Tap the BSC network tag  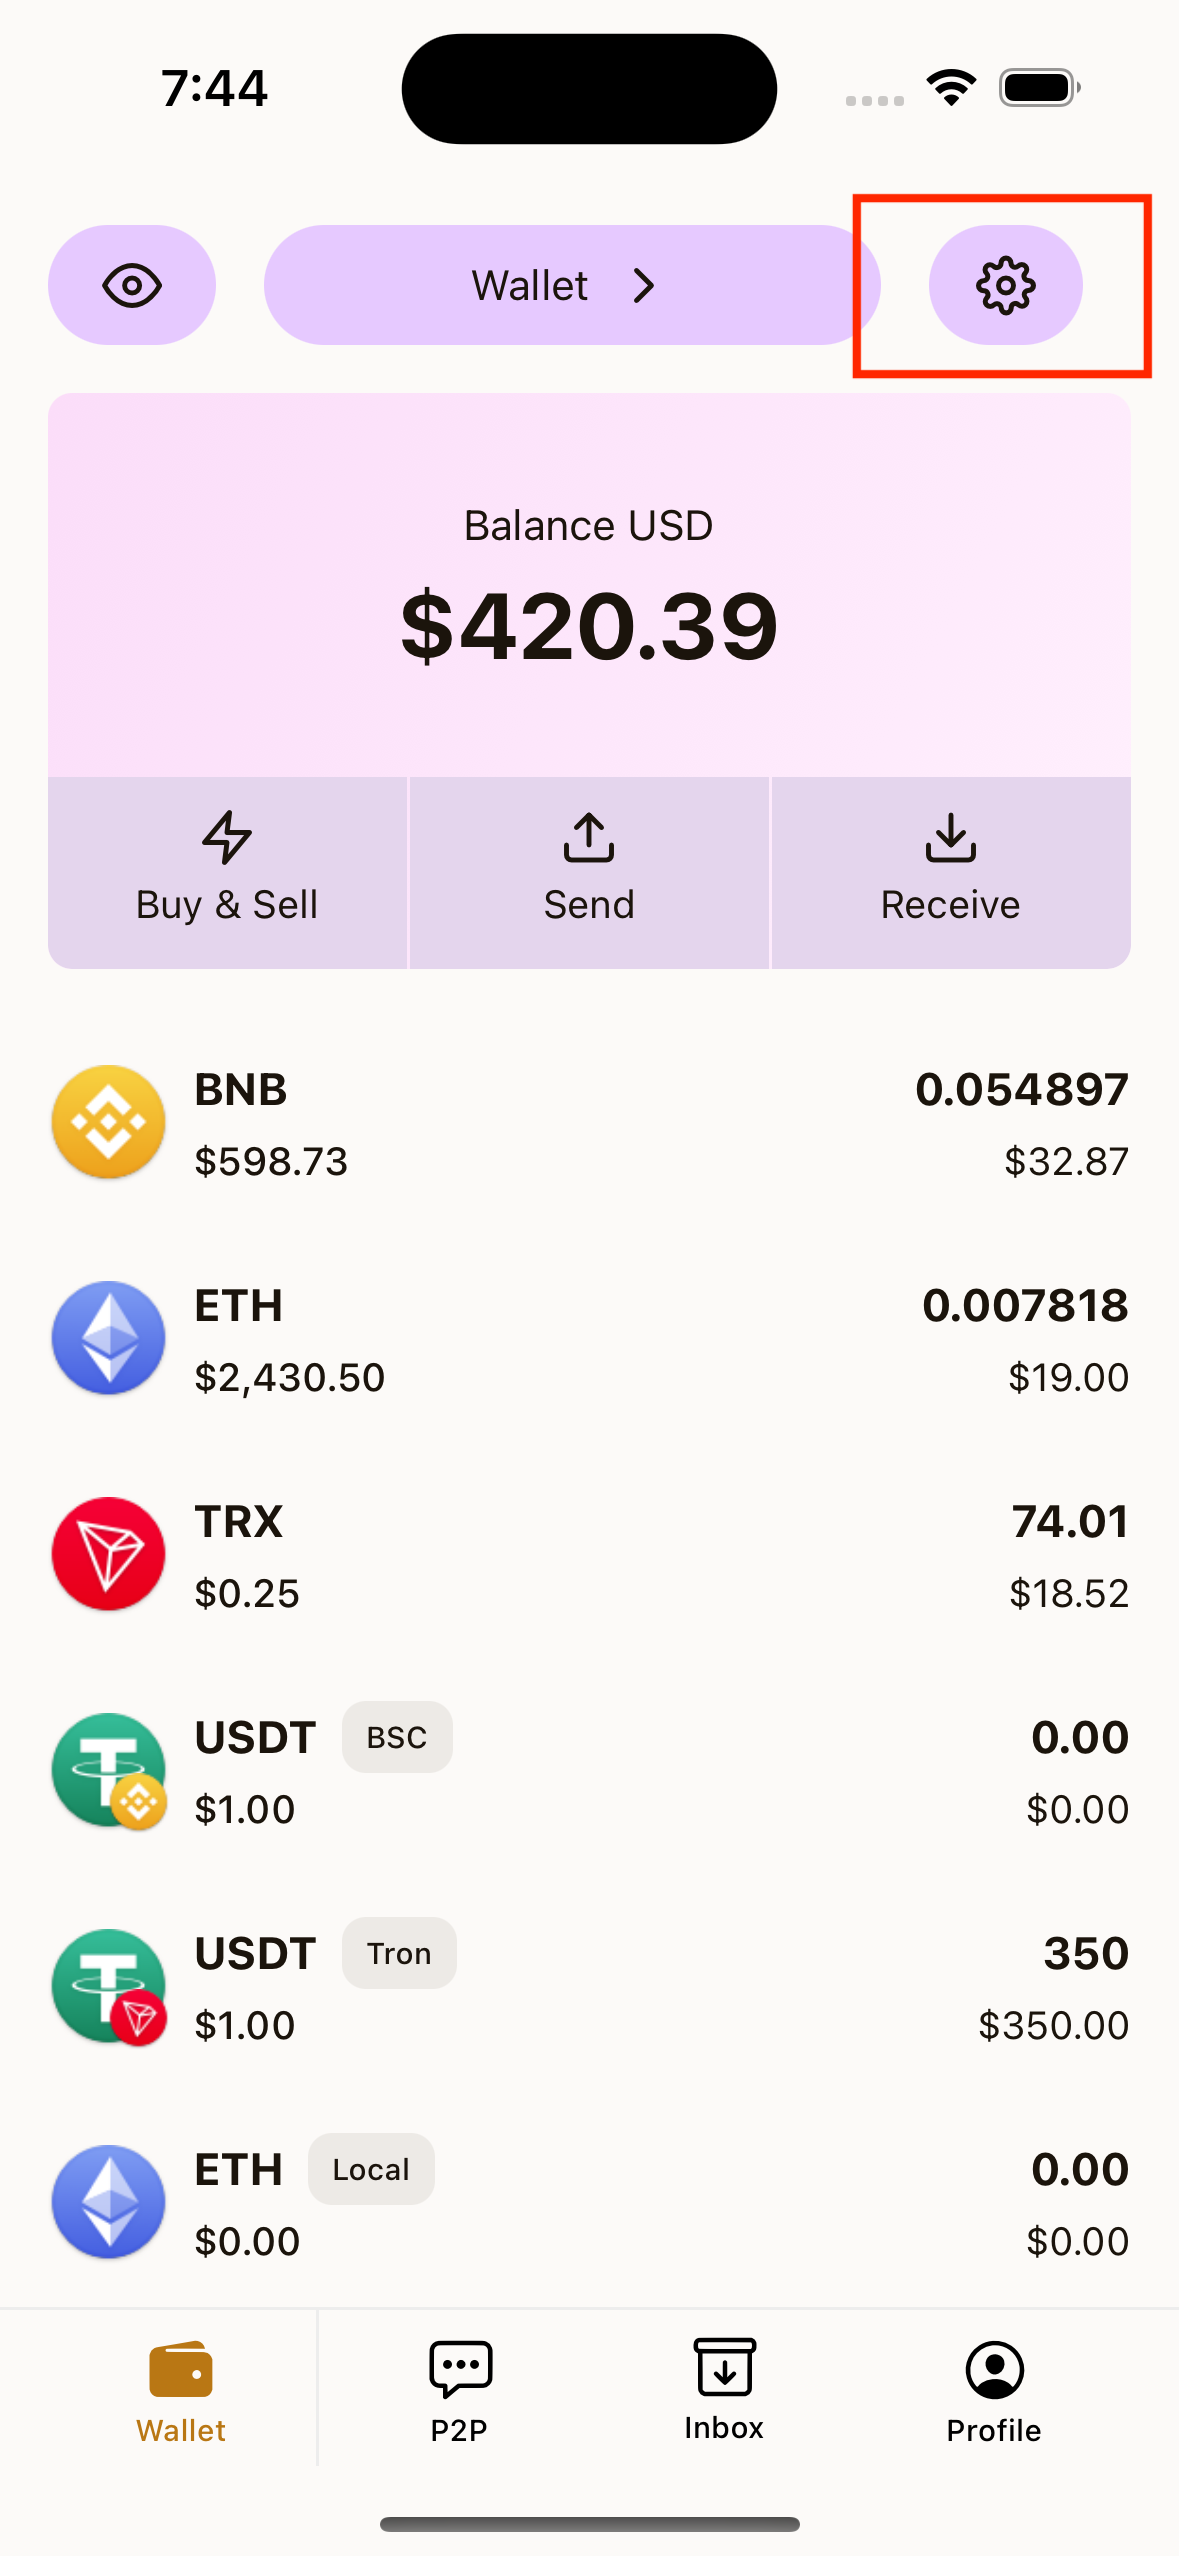pos(397,1737)
